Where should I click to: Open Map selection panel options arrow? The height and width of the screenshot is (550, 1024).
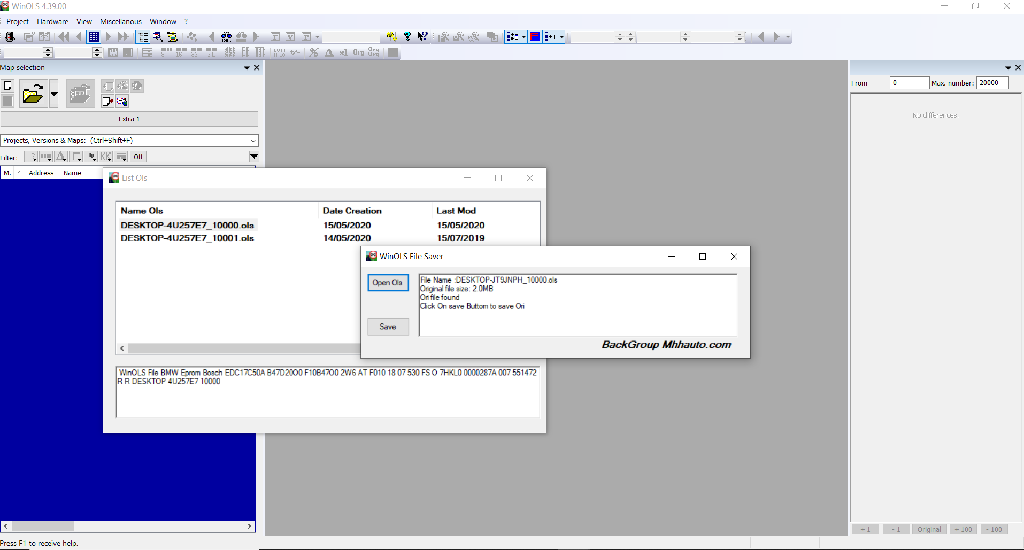(x=247, y=68)
